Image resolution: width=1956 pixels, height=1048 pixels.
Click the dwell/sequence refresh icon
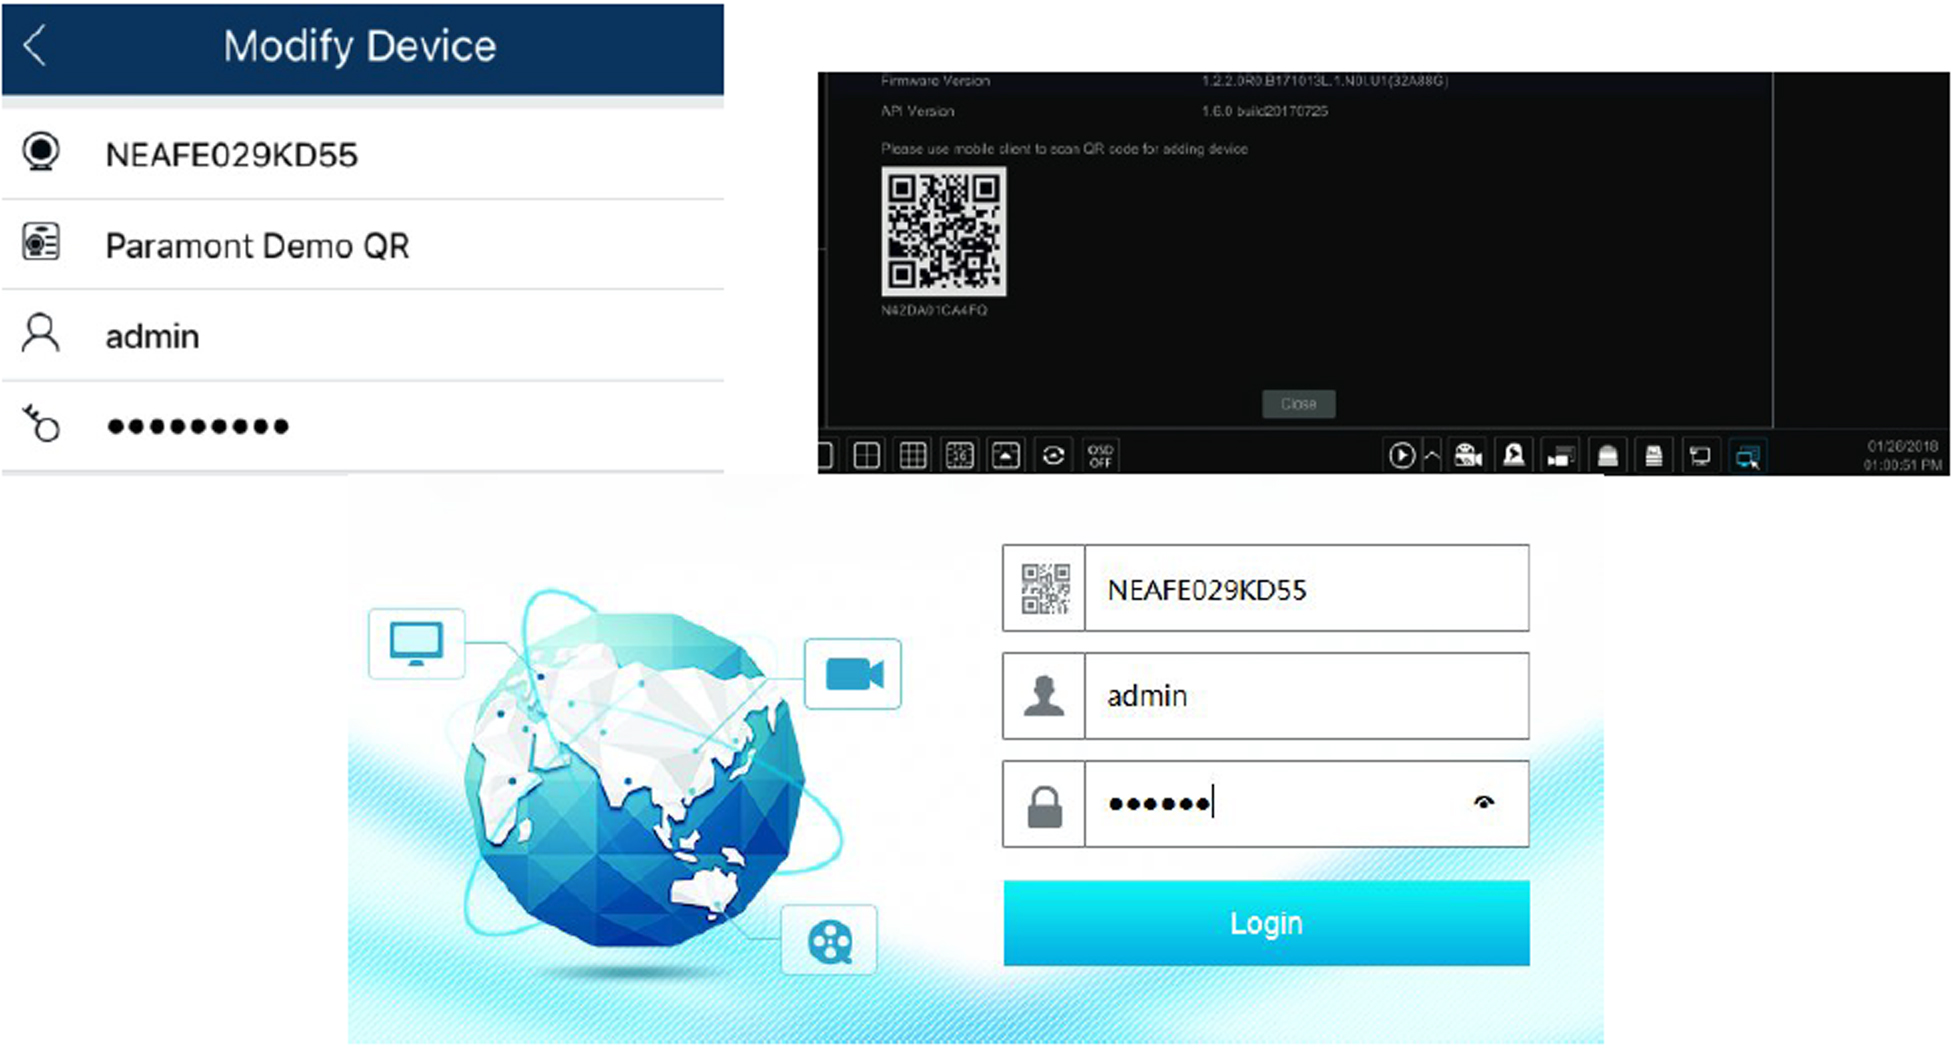1053,456
